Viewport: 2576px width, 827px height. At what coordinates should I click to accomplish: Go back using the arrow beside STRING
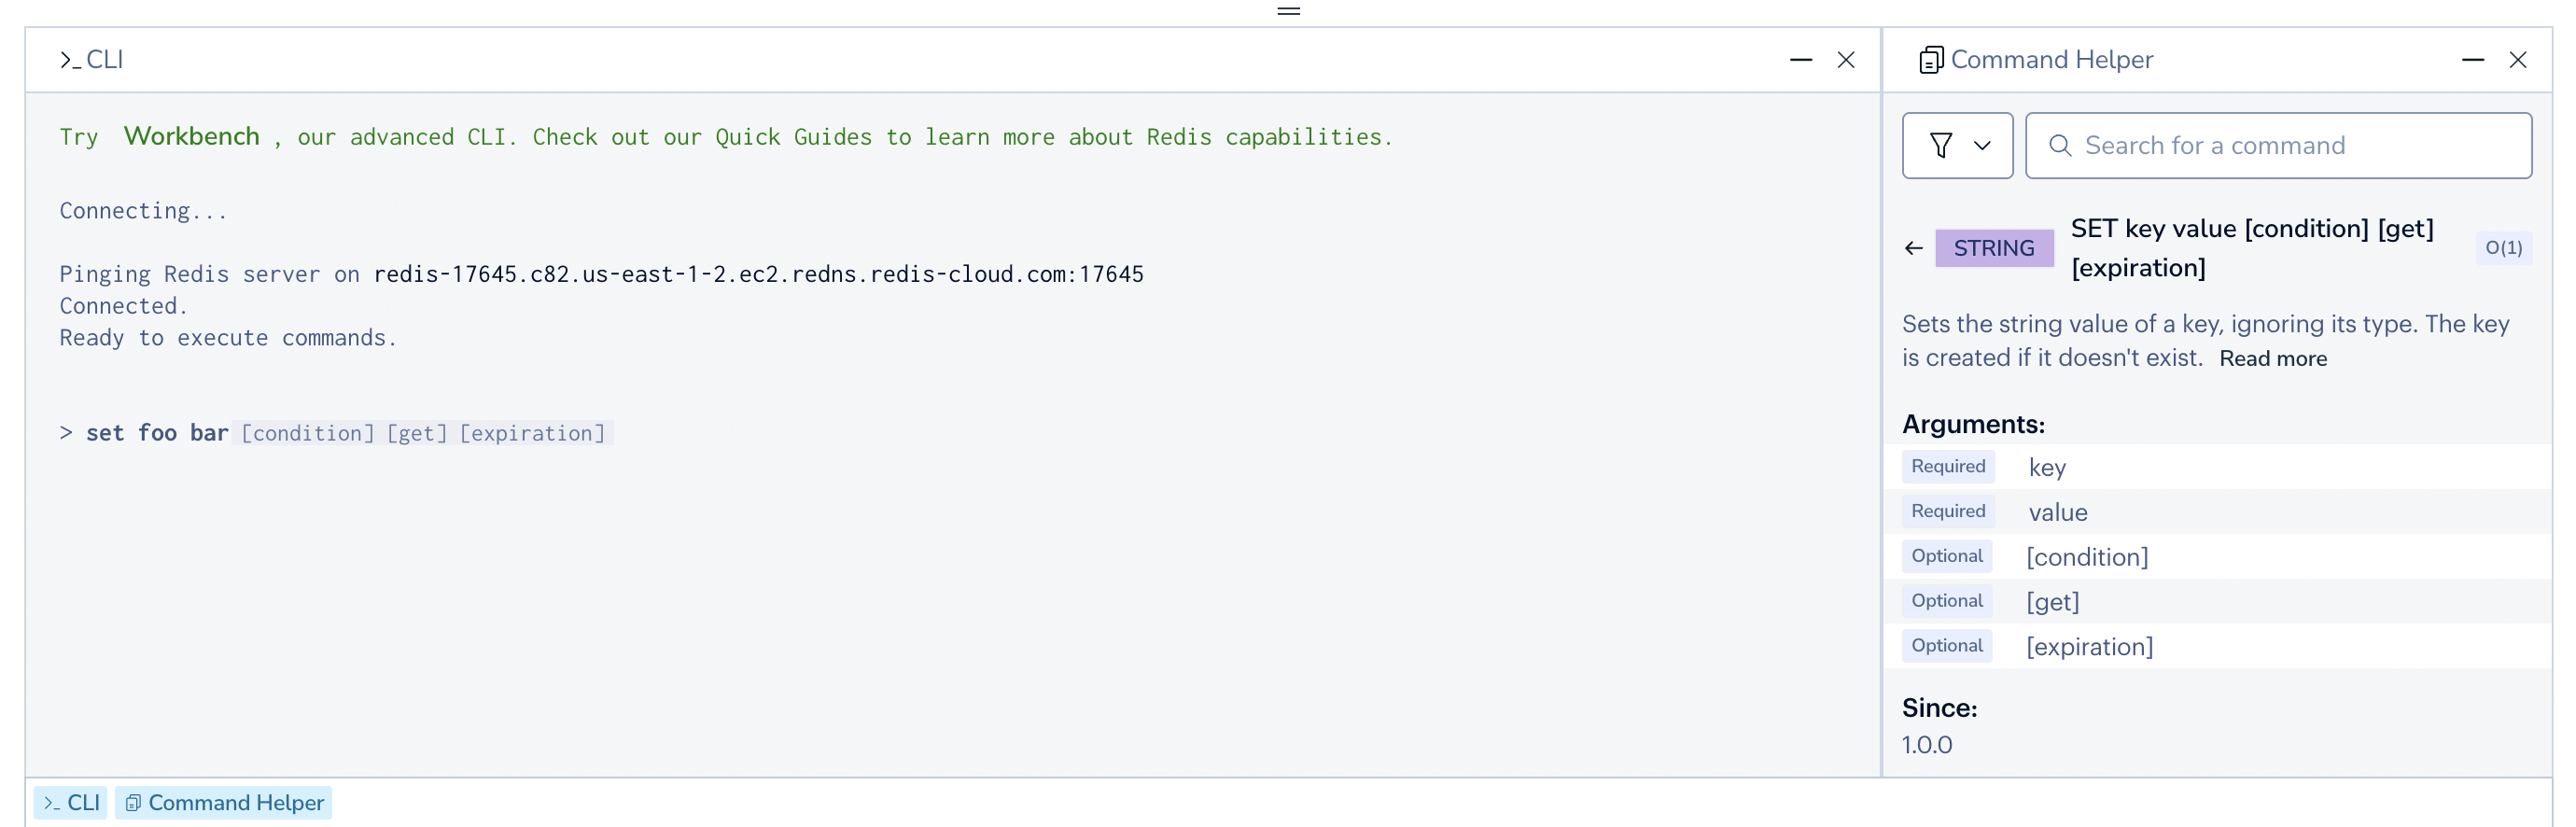tap(1913, 248)
